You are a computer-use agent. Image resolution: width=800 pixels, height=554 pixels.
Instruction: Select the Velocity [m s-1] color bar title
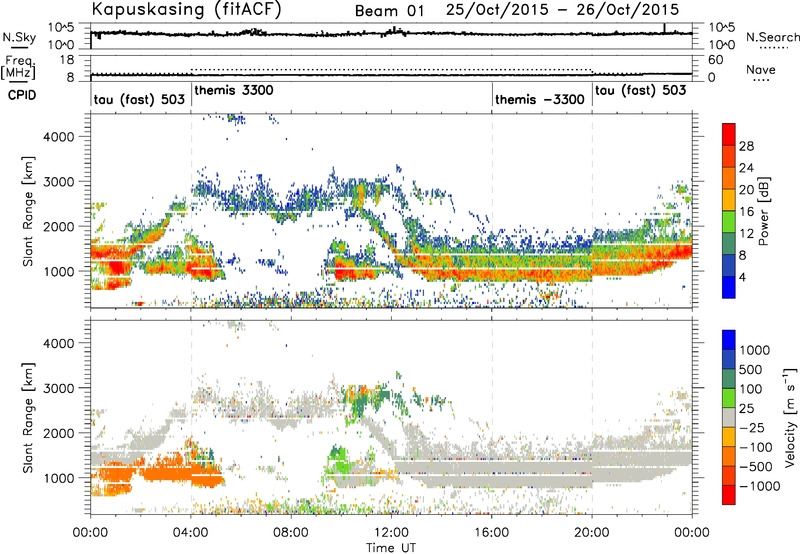coord(790,417)
